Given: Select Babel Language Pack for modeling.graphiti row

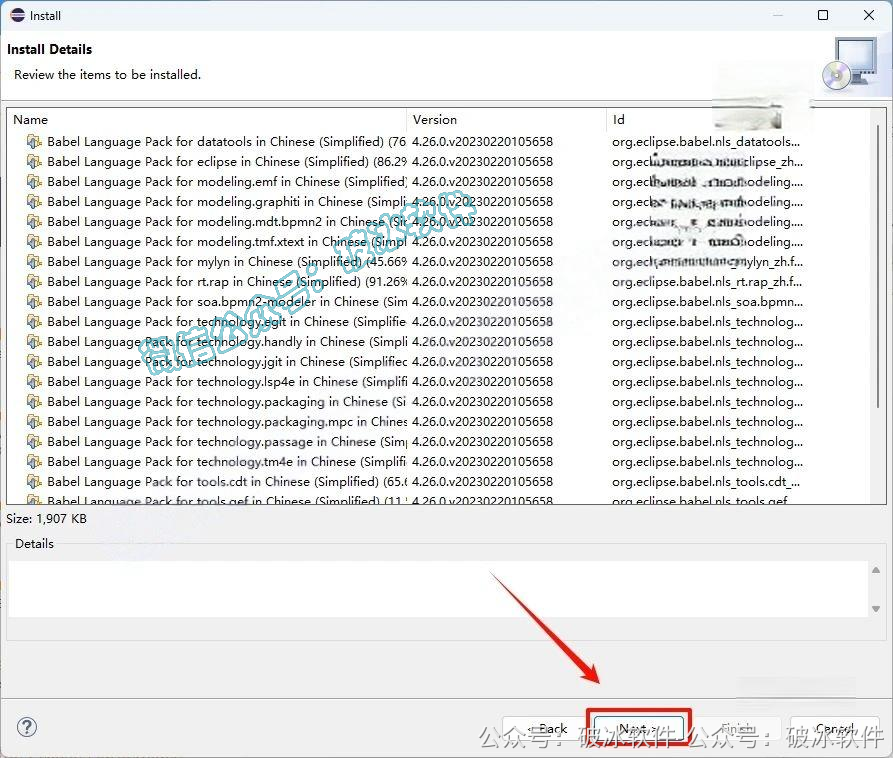Looking at the screenshot, I should [x=439, y=201].
